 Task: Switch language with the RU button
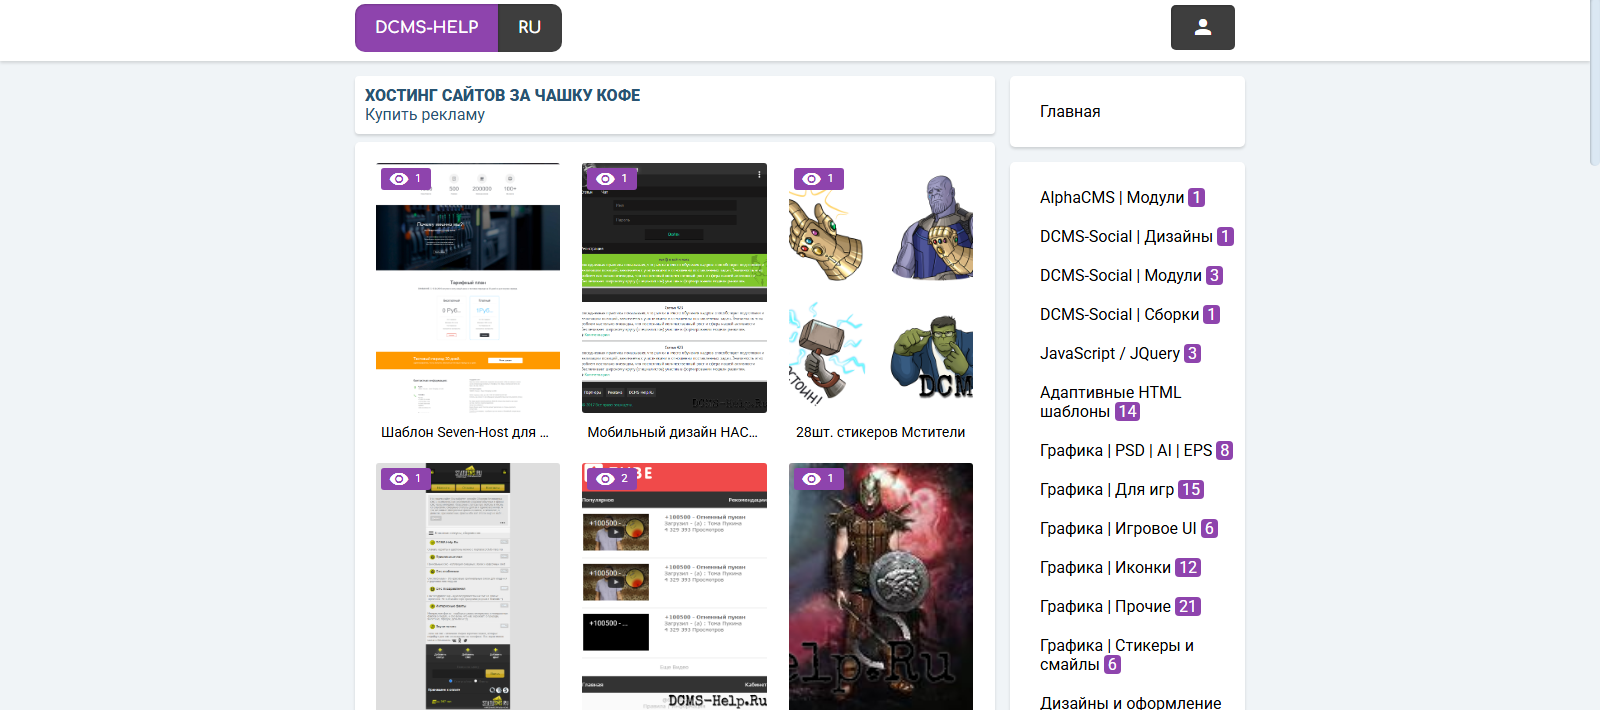click(x=529, y=28)
